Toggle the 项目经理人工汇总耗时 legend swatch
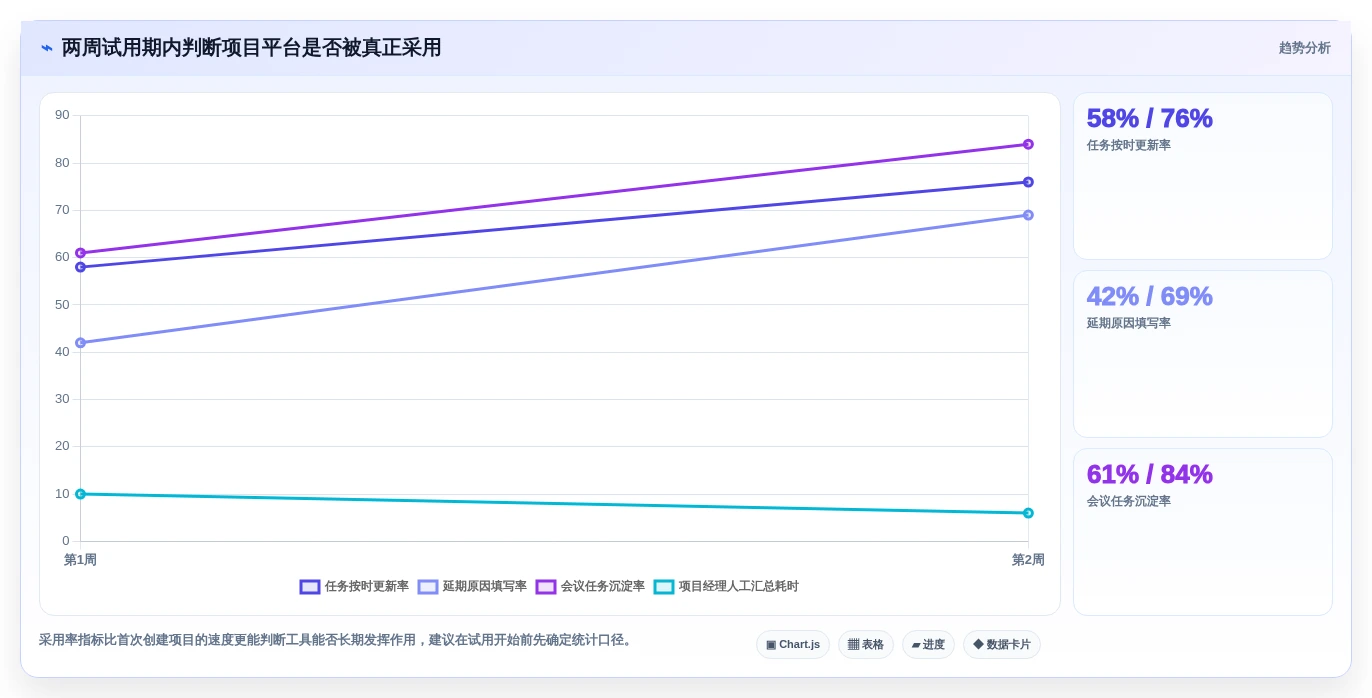The height and width of the screenshot is (698, 1372). tap(664, 587)
